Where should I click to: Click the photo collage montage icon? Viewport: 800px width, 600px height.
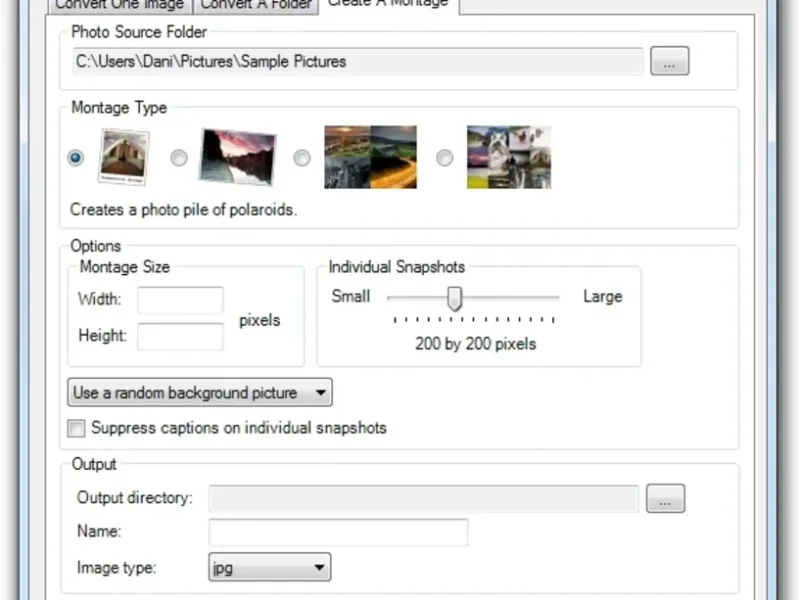pos(509,157)
